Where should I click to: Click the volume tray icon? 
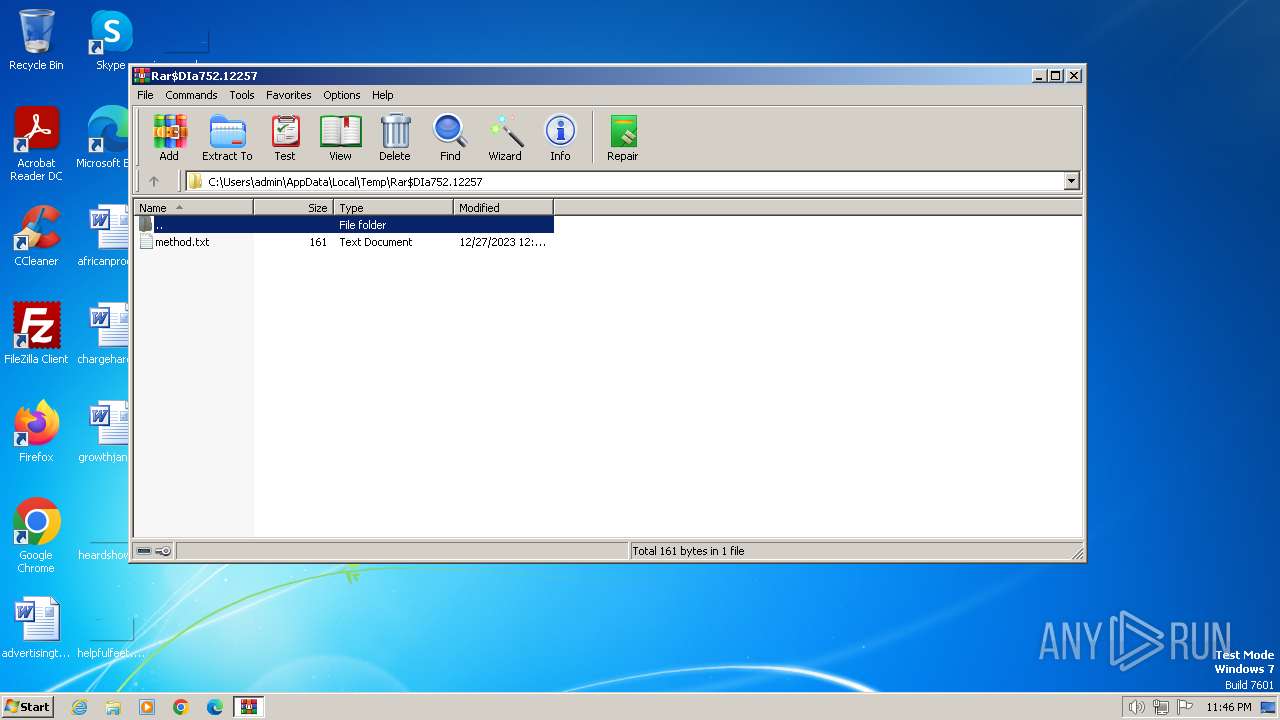[1136, 707]
